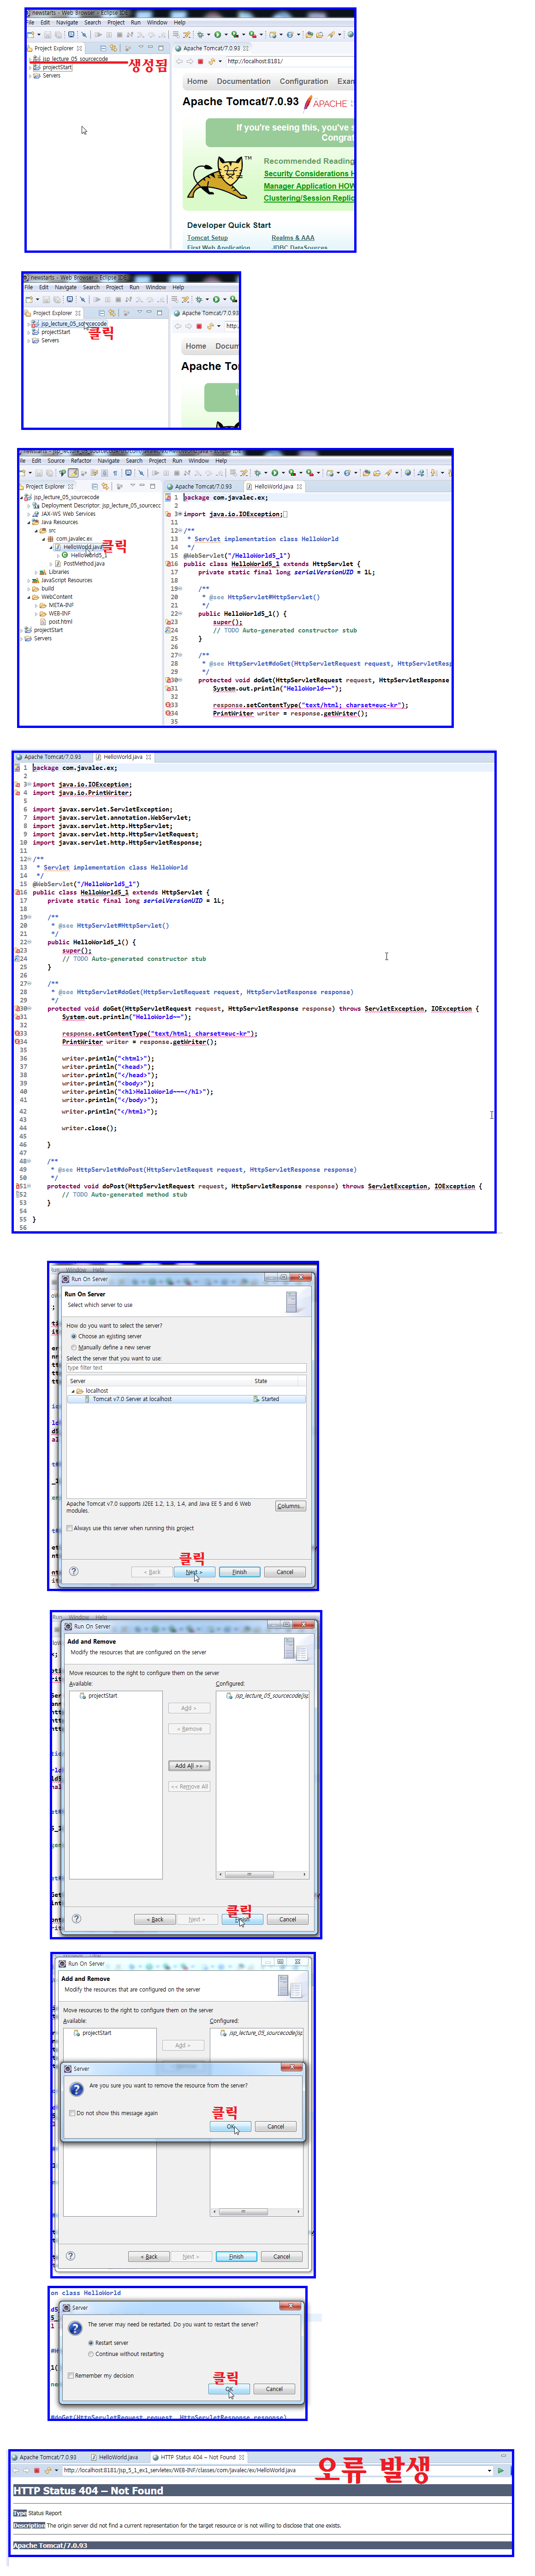Collapse the Java Resources tree node

tap(30, 522)
